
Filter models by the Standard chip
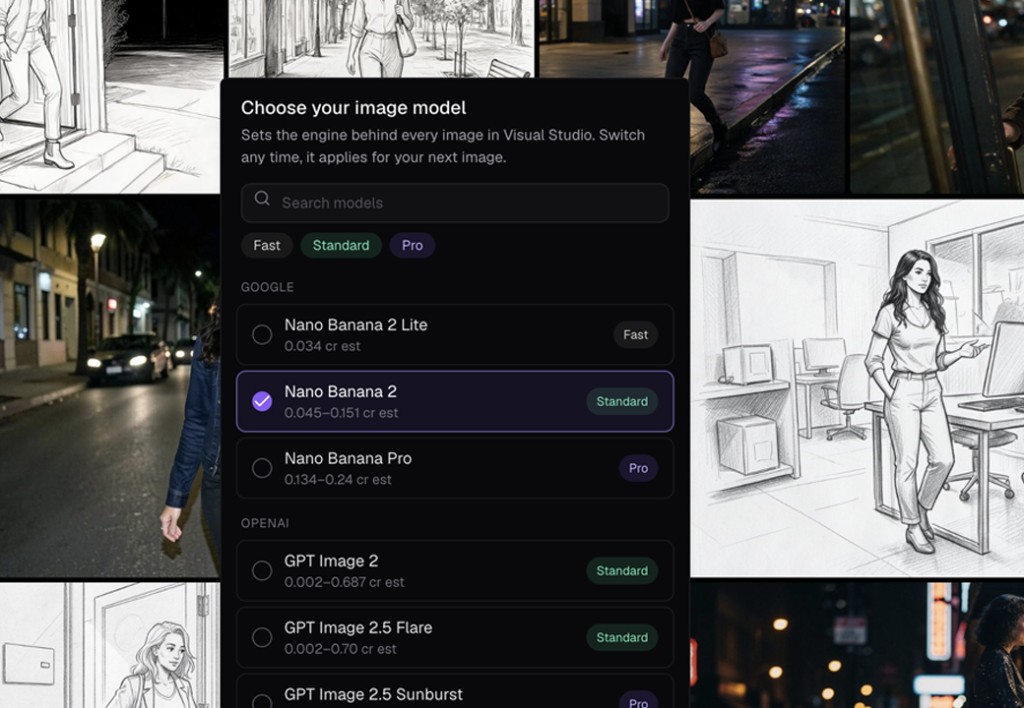coord(341,246)
